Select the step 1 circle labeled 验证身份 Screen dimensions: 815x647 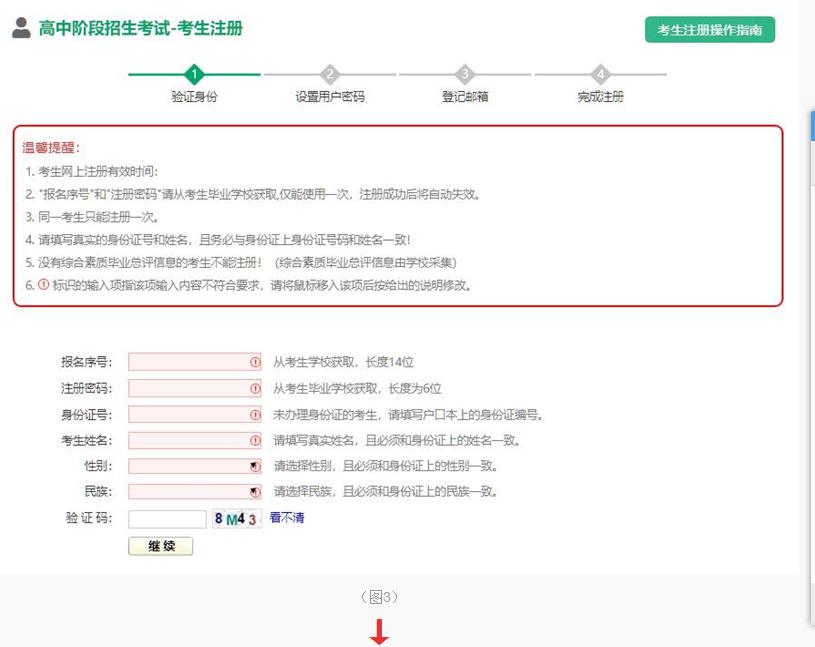click(x=195, y=73)
